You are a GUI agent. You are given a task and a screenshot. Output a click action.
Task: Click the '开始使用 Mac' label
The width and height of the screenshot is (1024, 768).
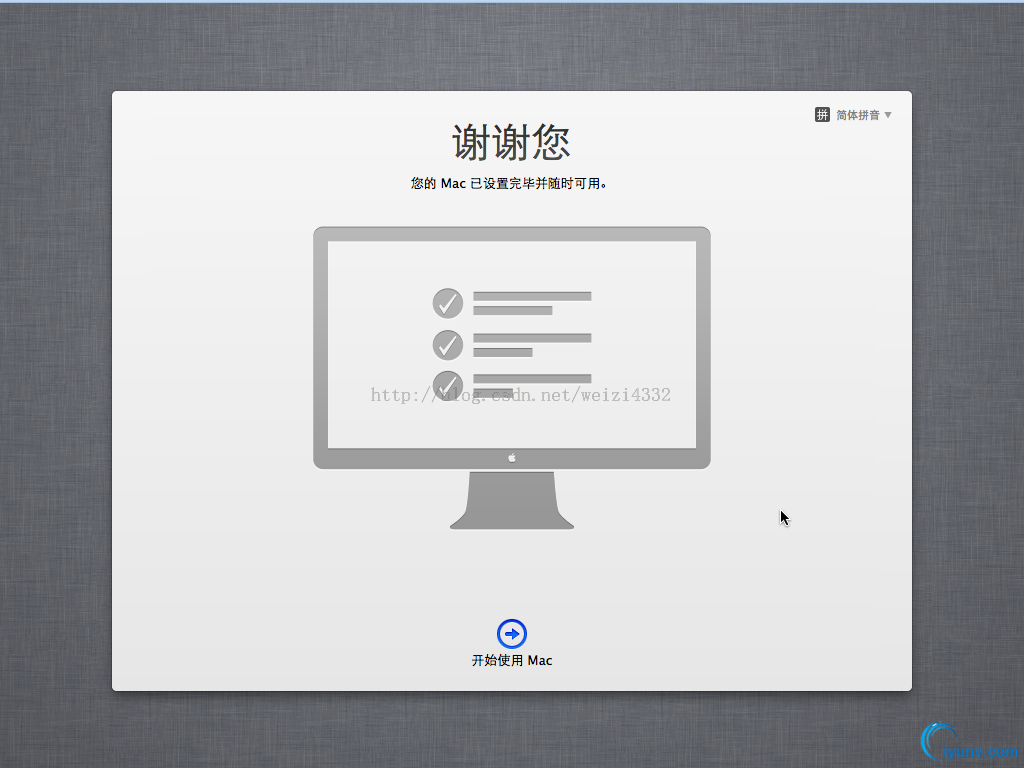pyautogui.click(x=512, y=660)
